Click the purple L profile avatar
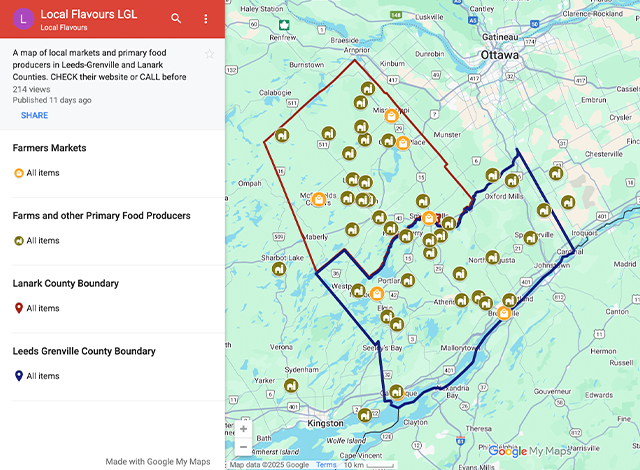 tap(24, 19)
